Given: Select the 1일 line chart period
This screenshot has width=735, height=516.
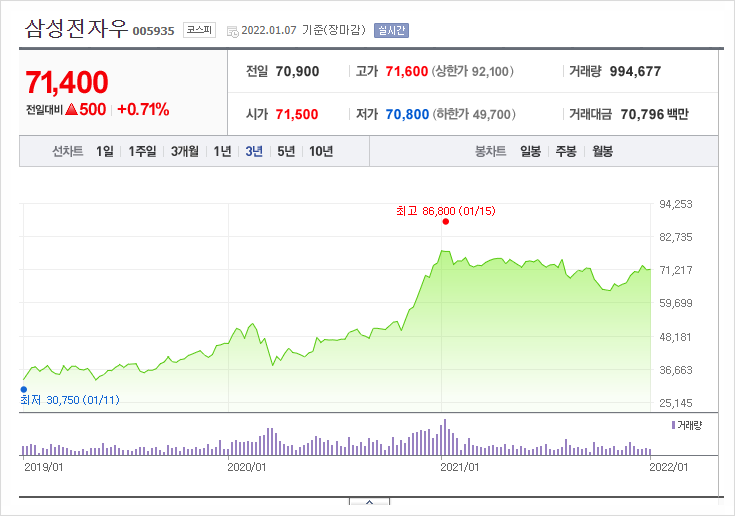Looking at the screenshot, I should pos(105,151).
